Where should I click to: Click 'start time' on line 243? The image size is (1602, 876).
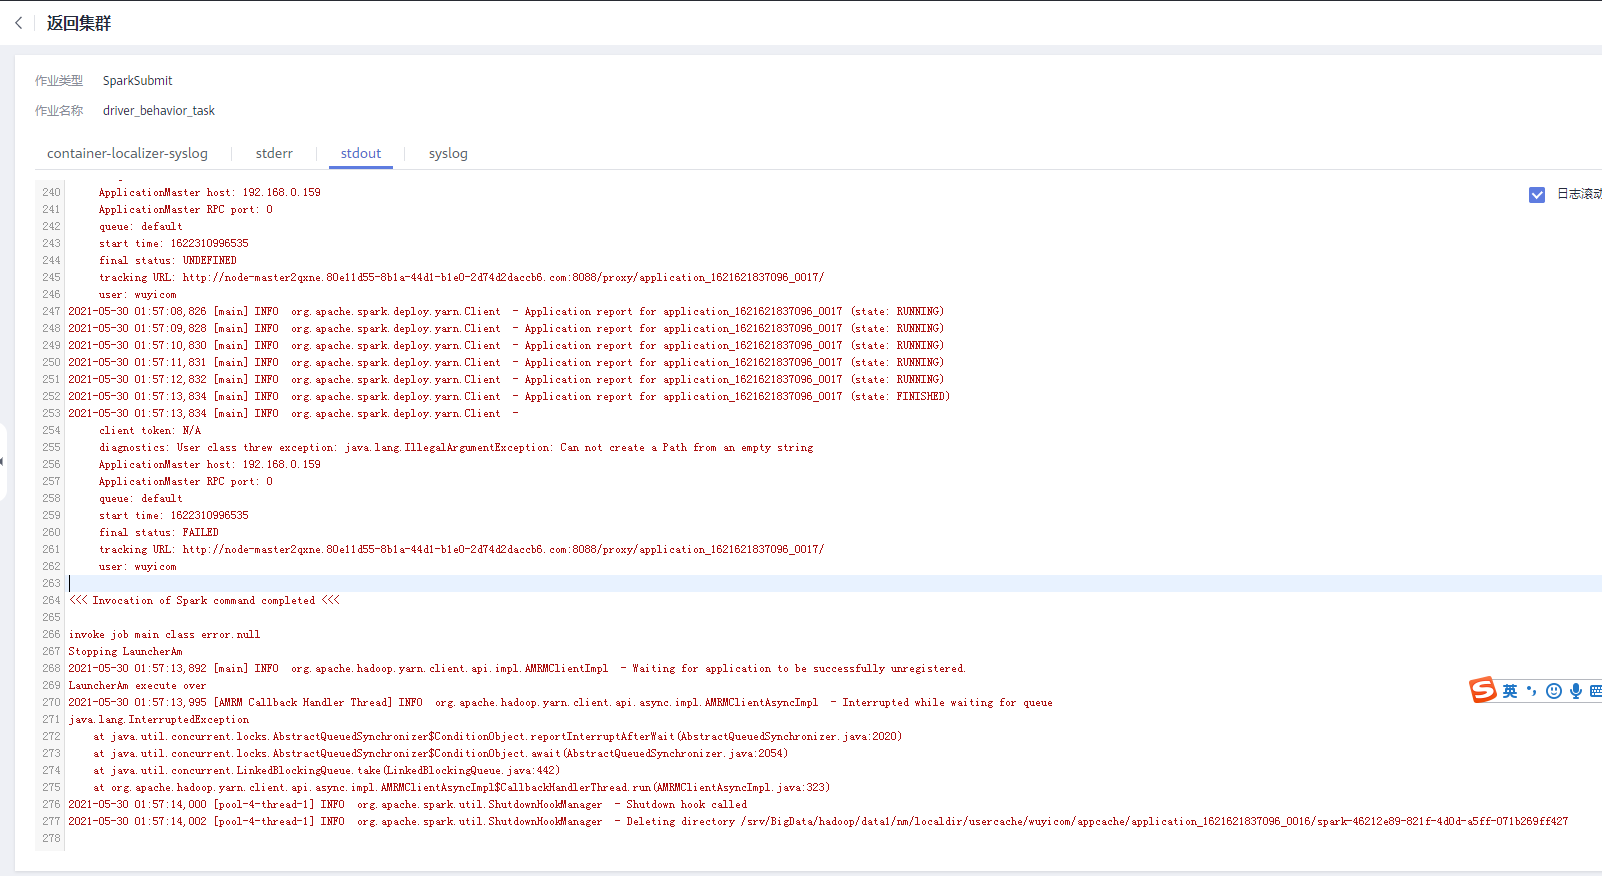coord(174,244)
